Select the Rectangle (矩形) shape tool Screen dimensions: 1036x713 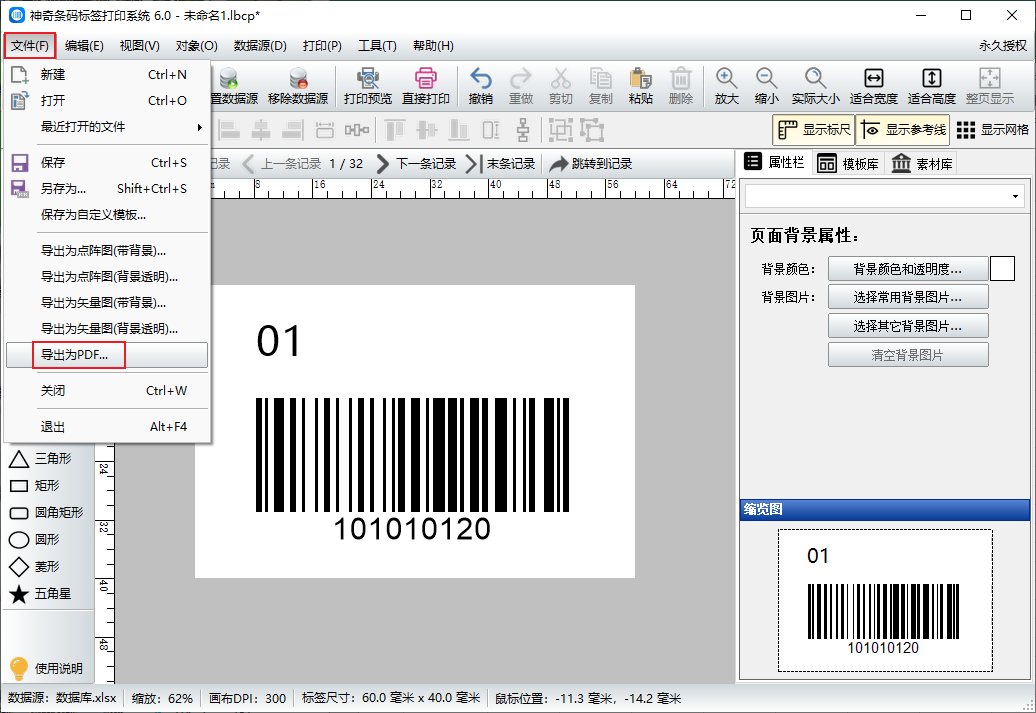pyautogui.click(x=34, y=486)
